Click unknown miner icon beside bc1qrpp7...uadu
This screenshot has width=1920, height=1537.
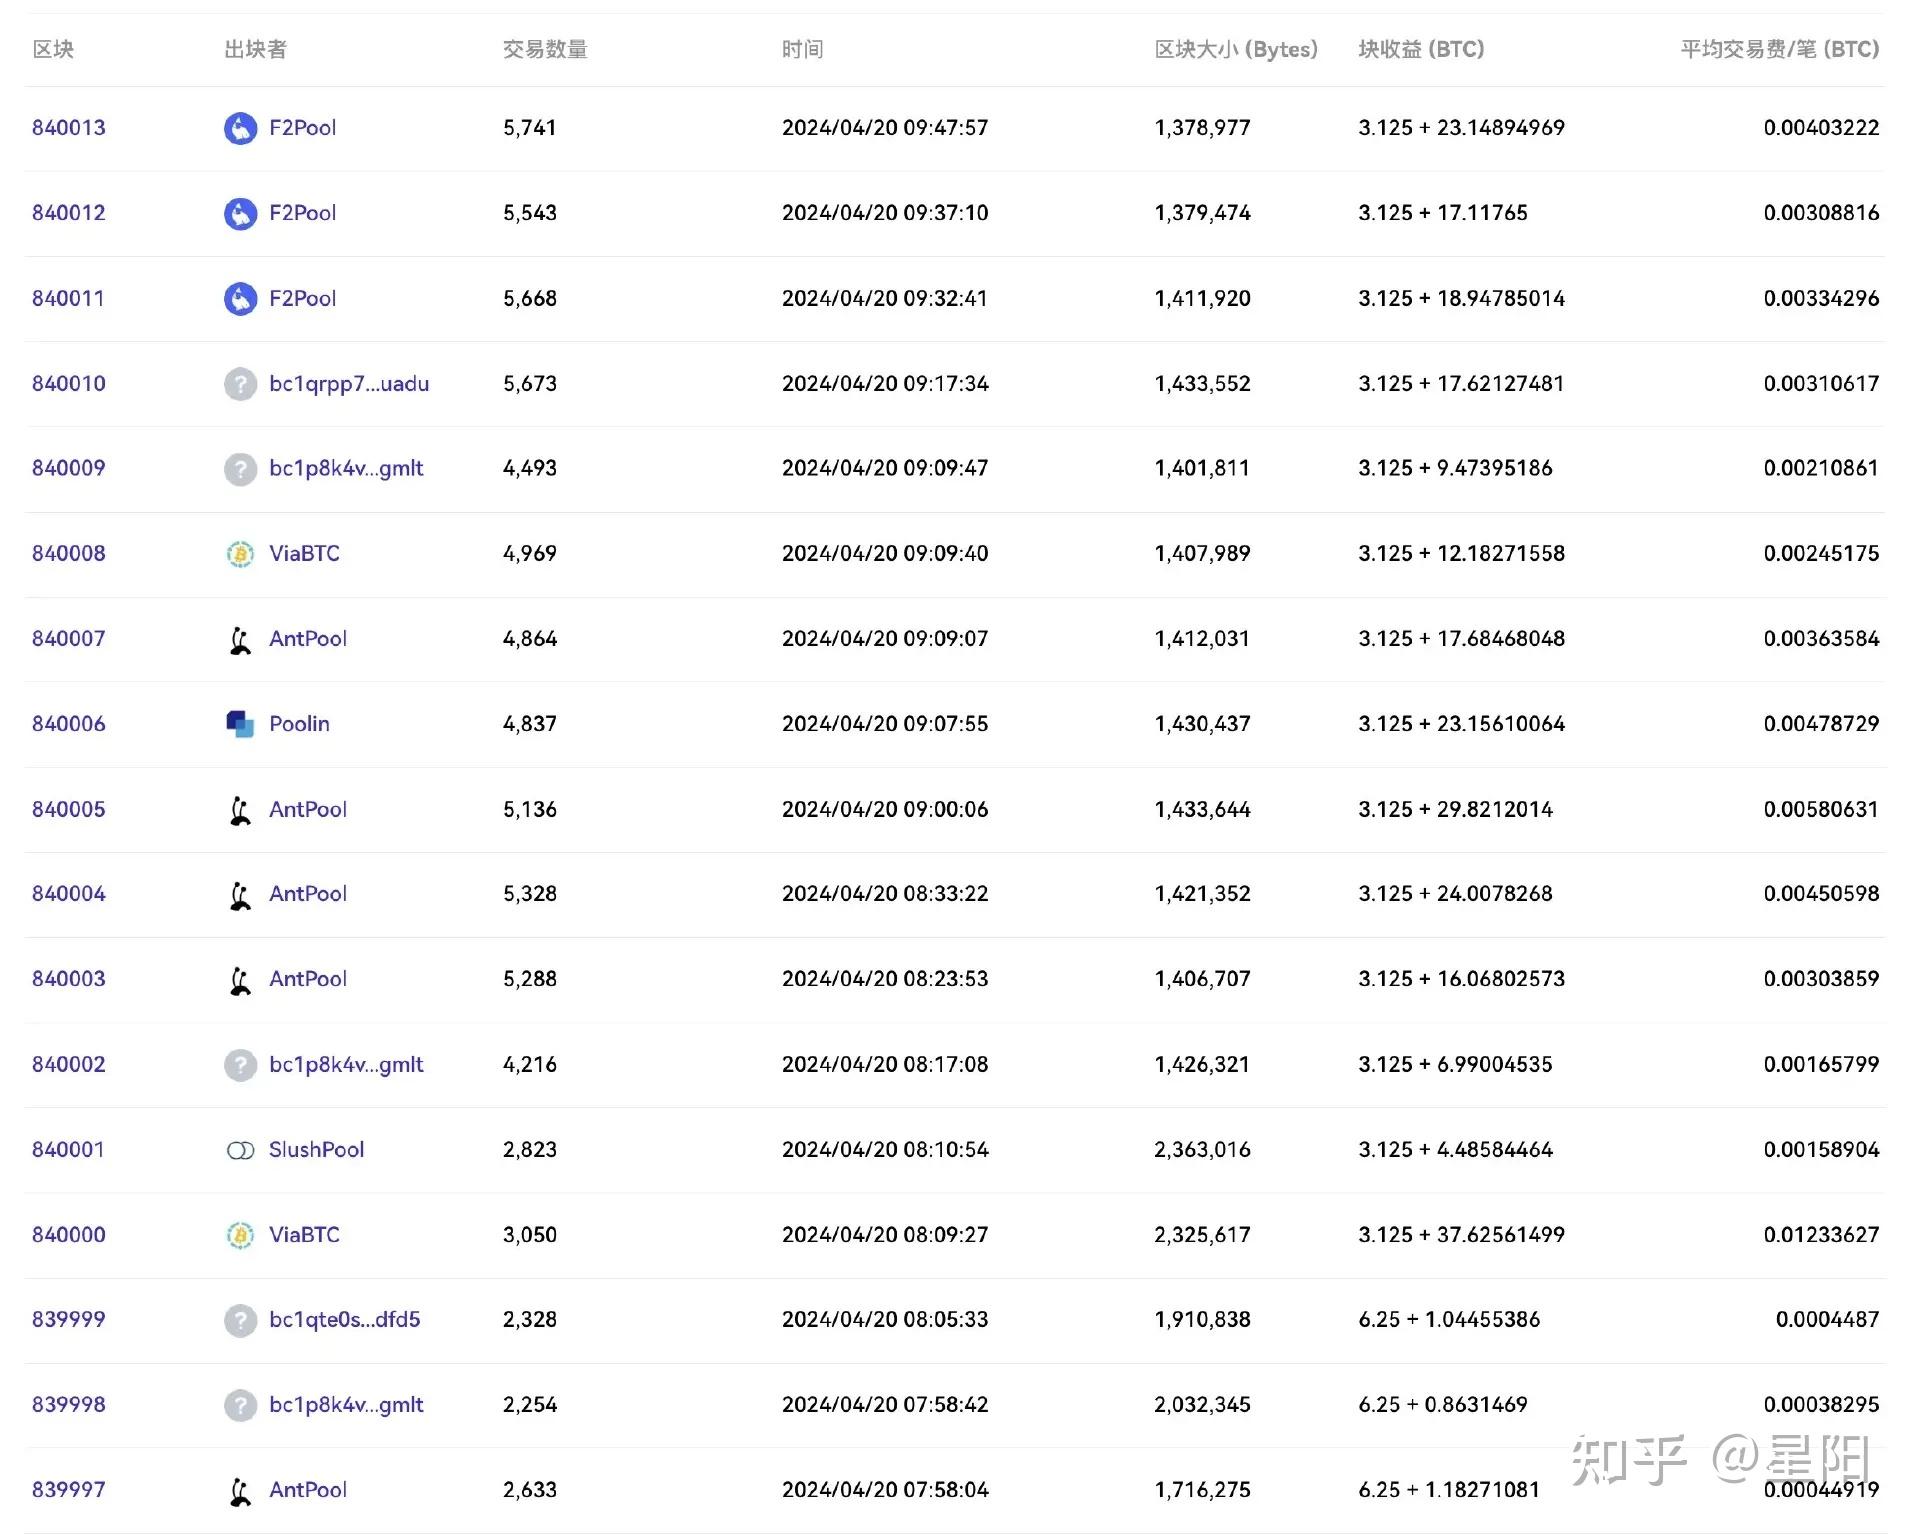[240, 384]
